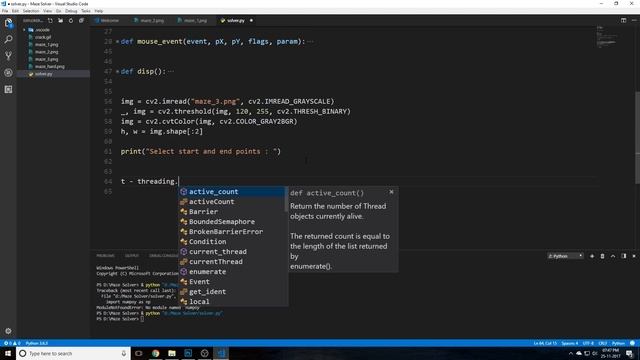640x360 pixels.
Task: Click Refresh icon in explorer header
Action: pos(71,20)
